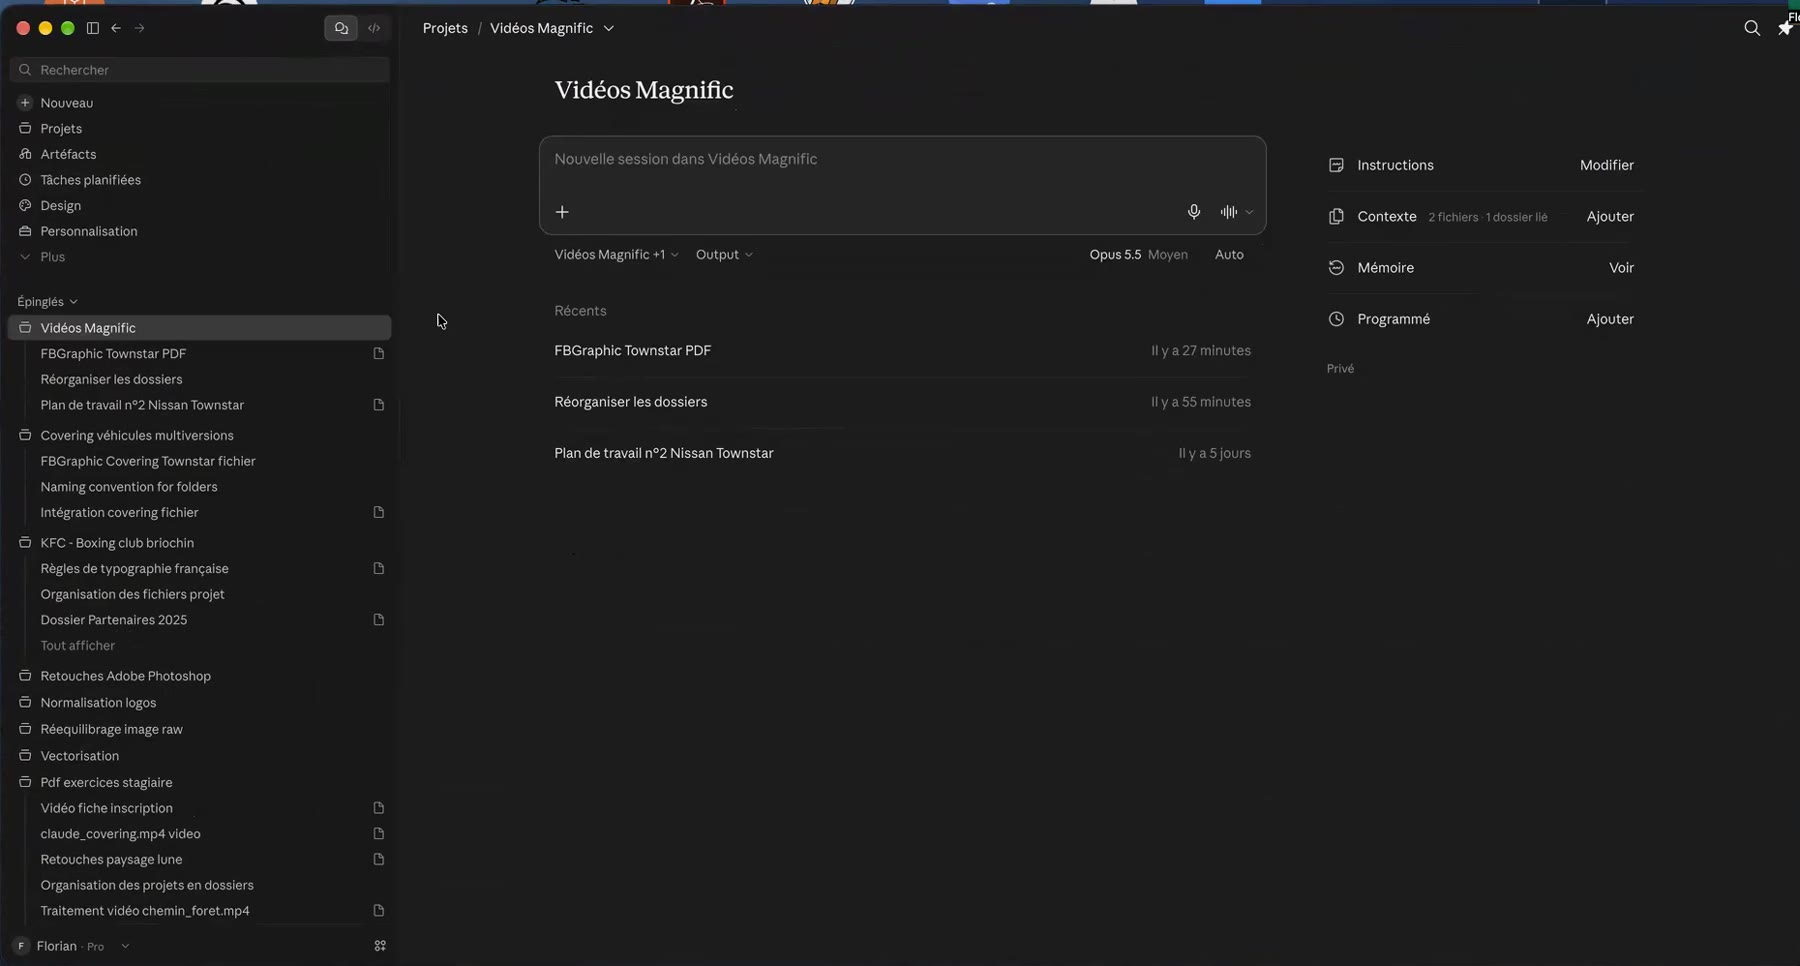Click Ajouter next to Programmé
Image resolution: width=1800 pixels, height=966 pixels.
tap(1610, 319)
